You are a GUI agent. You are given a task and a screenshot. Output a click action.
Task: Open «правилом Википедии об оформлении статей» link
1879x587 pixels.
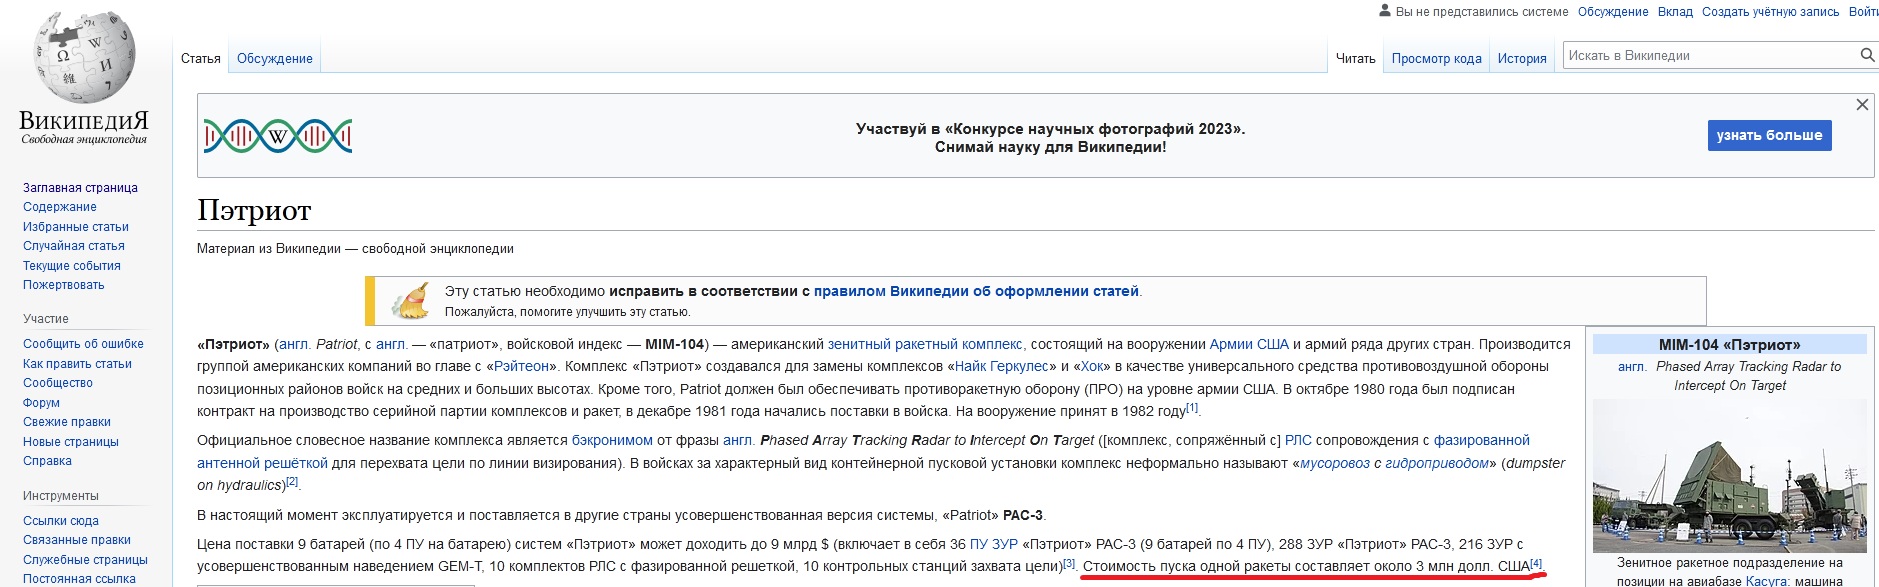tap(976, 291)
